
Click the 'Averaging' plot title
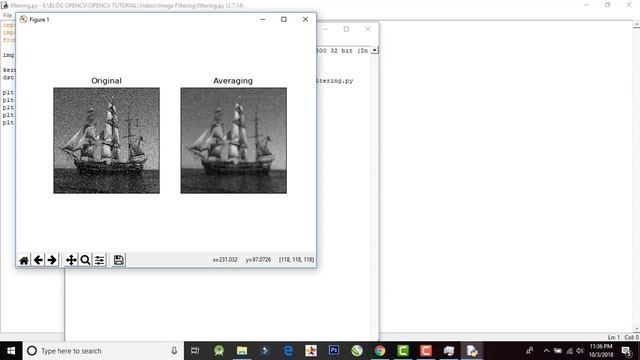pos(233,81)
